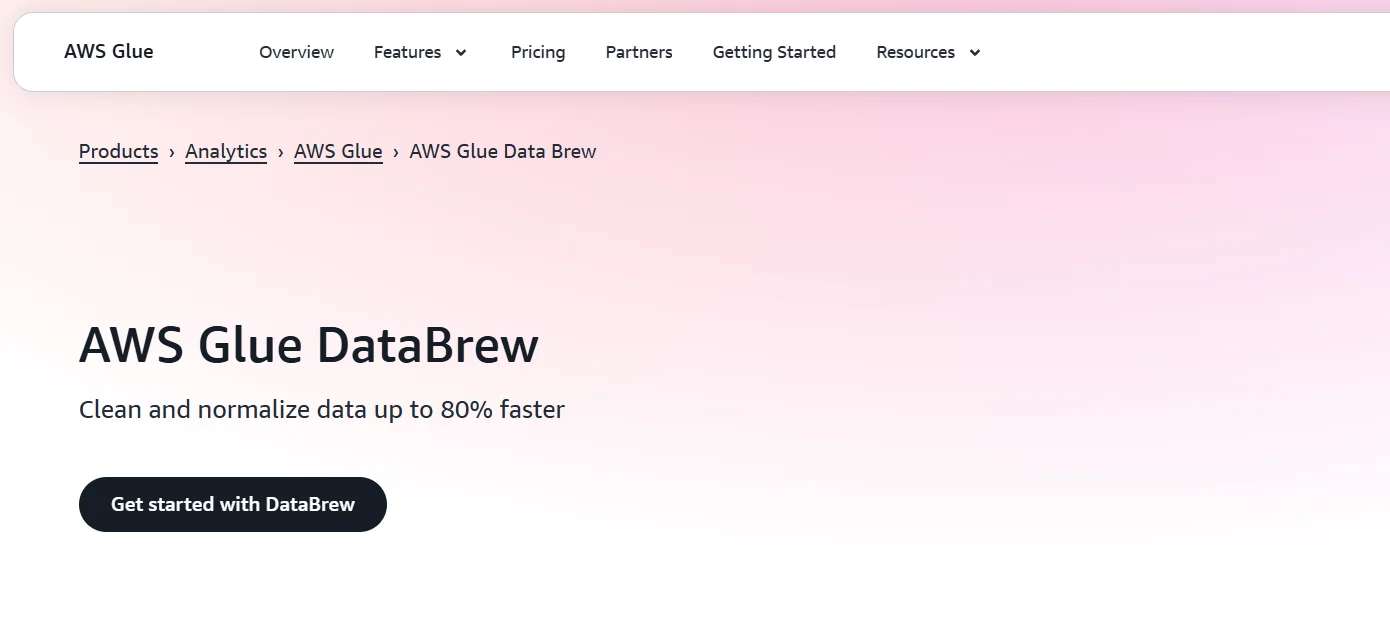Open the Features dropdown menu
1390x622 pixels.
(x=407, y=52)
